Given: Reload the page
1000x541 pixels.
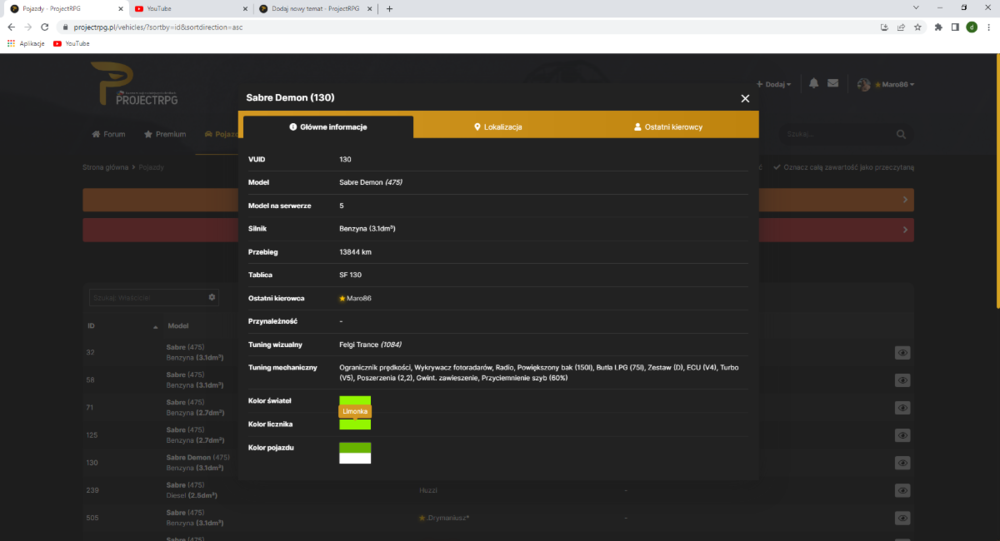Looking at the screenshot, I should click(45, 27).
